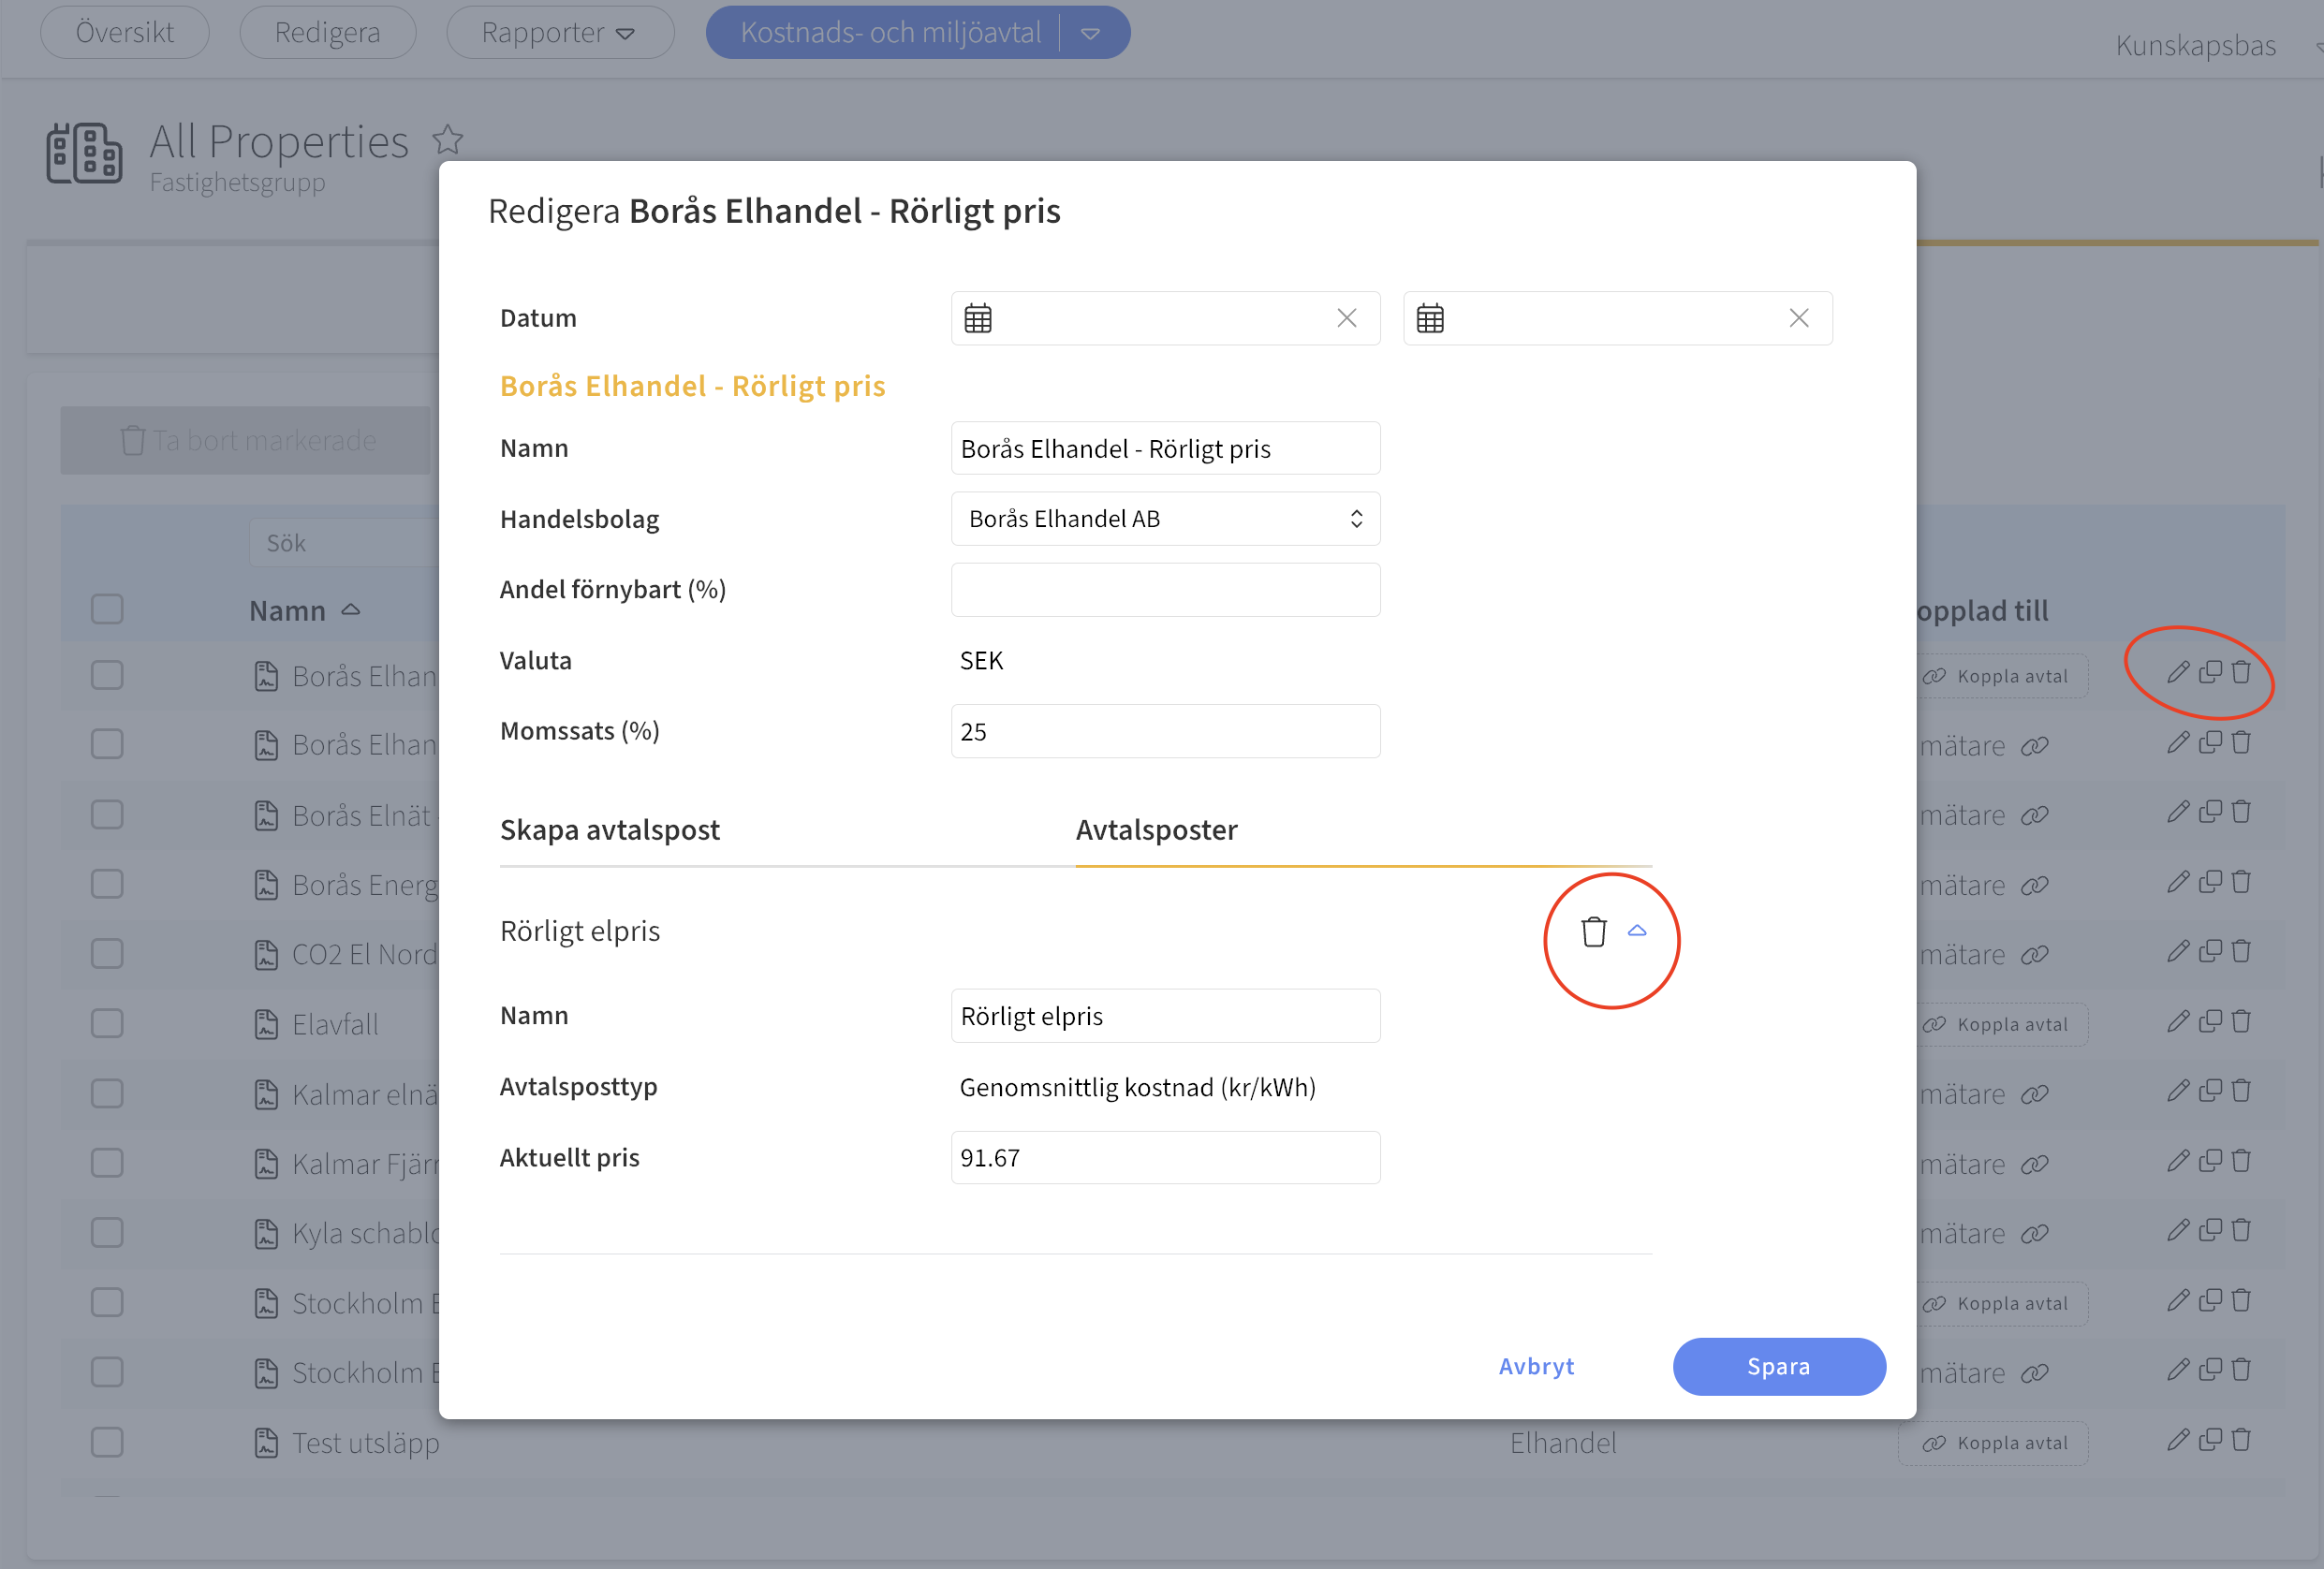Edit the Namn field containing Rörligt elpris
Viewport: 2324px width, 1569px height.
point(1165,1016)
